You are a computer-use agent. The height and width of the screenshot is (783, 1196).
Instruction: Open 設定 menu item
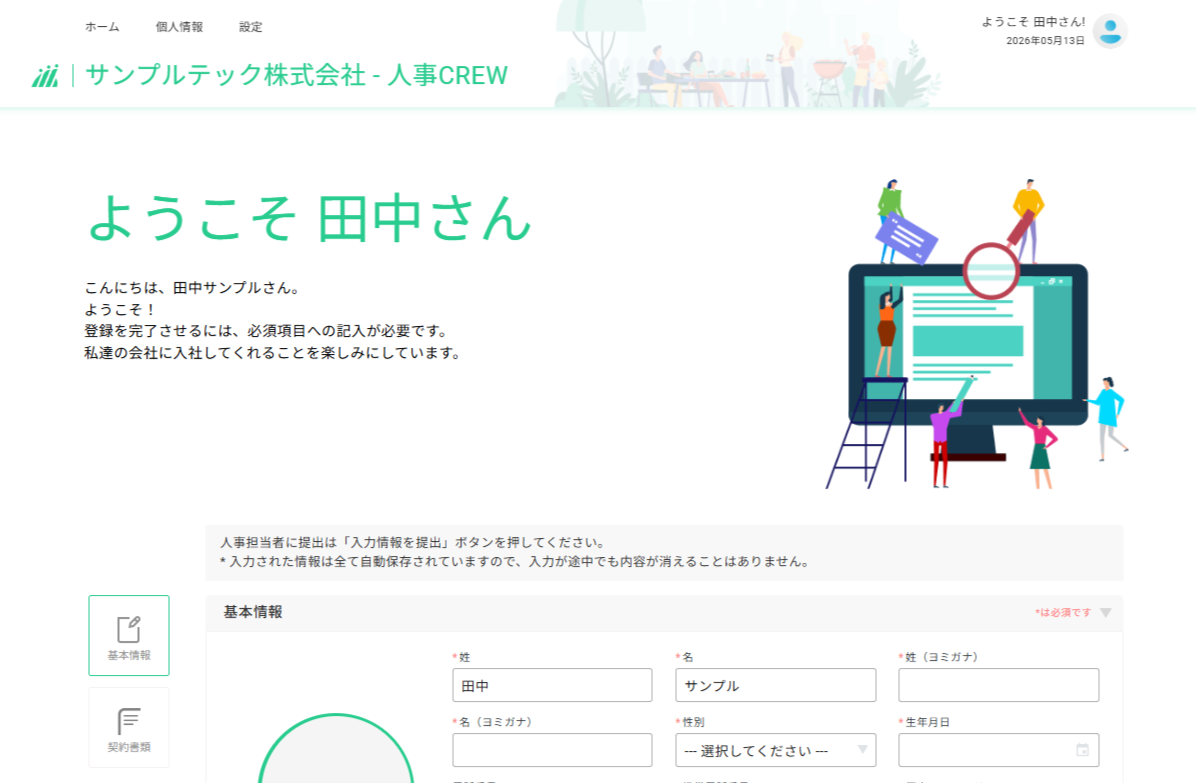(x=250, y=27)
